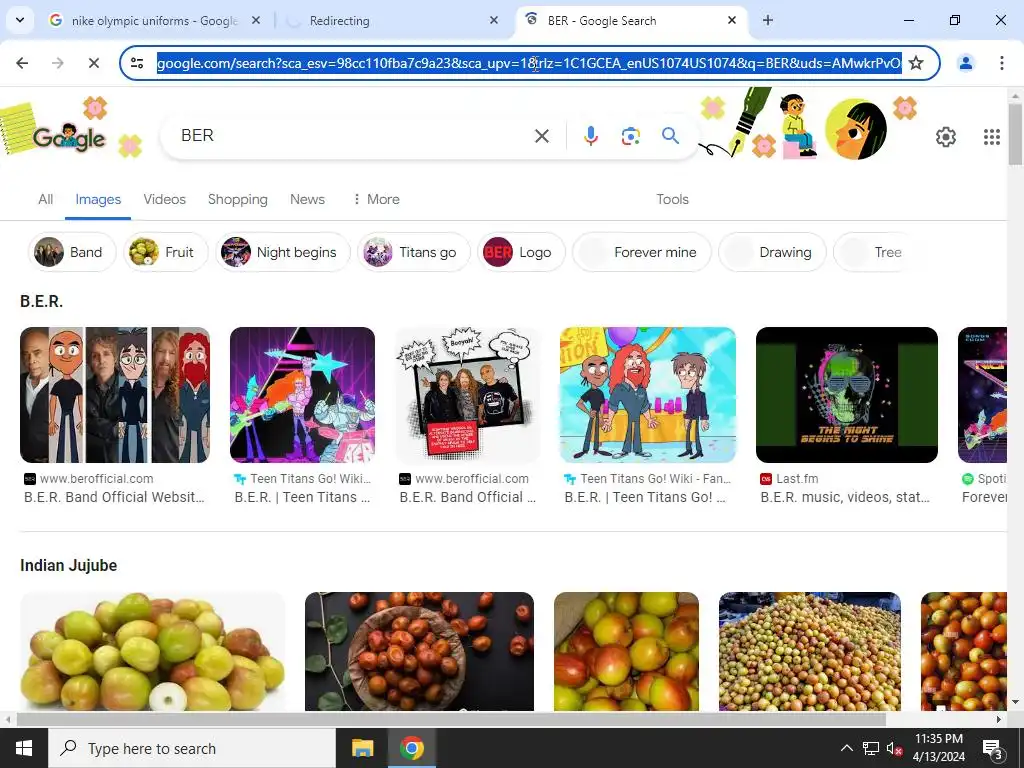Screen dimensions: 1024x768
Task: Search by voice microphone icon
Action: coord(590,136)
